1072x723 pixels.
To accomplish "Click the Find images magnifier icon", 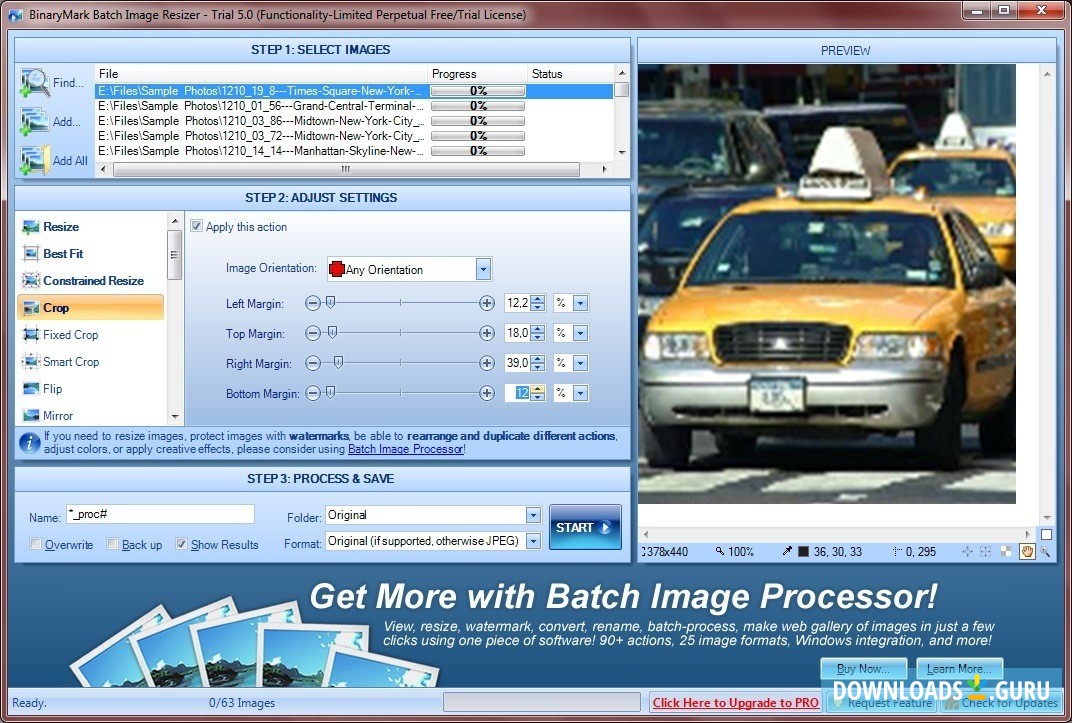I will pos(35,83).
